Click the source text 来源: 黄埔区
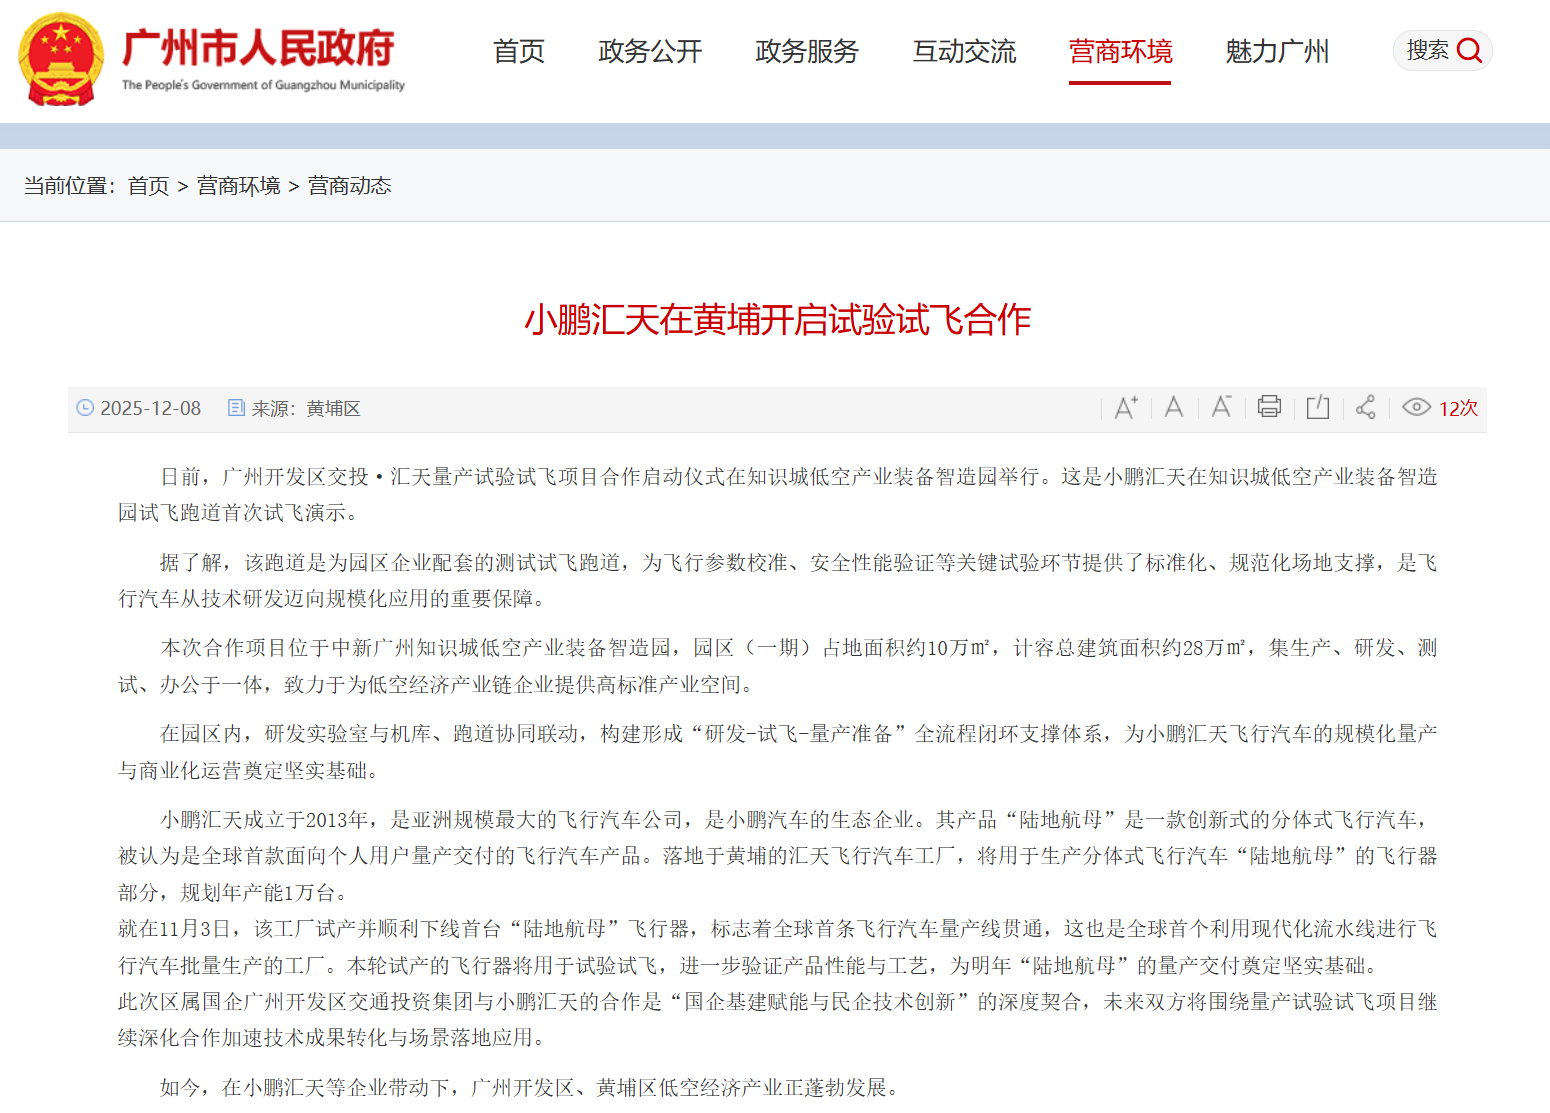The width and height of the screenshot is (1550, 1113). pos(306,408)
